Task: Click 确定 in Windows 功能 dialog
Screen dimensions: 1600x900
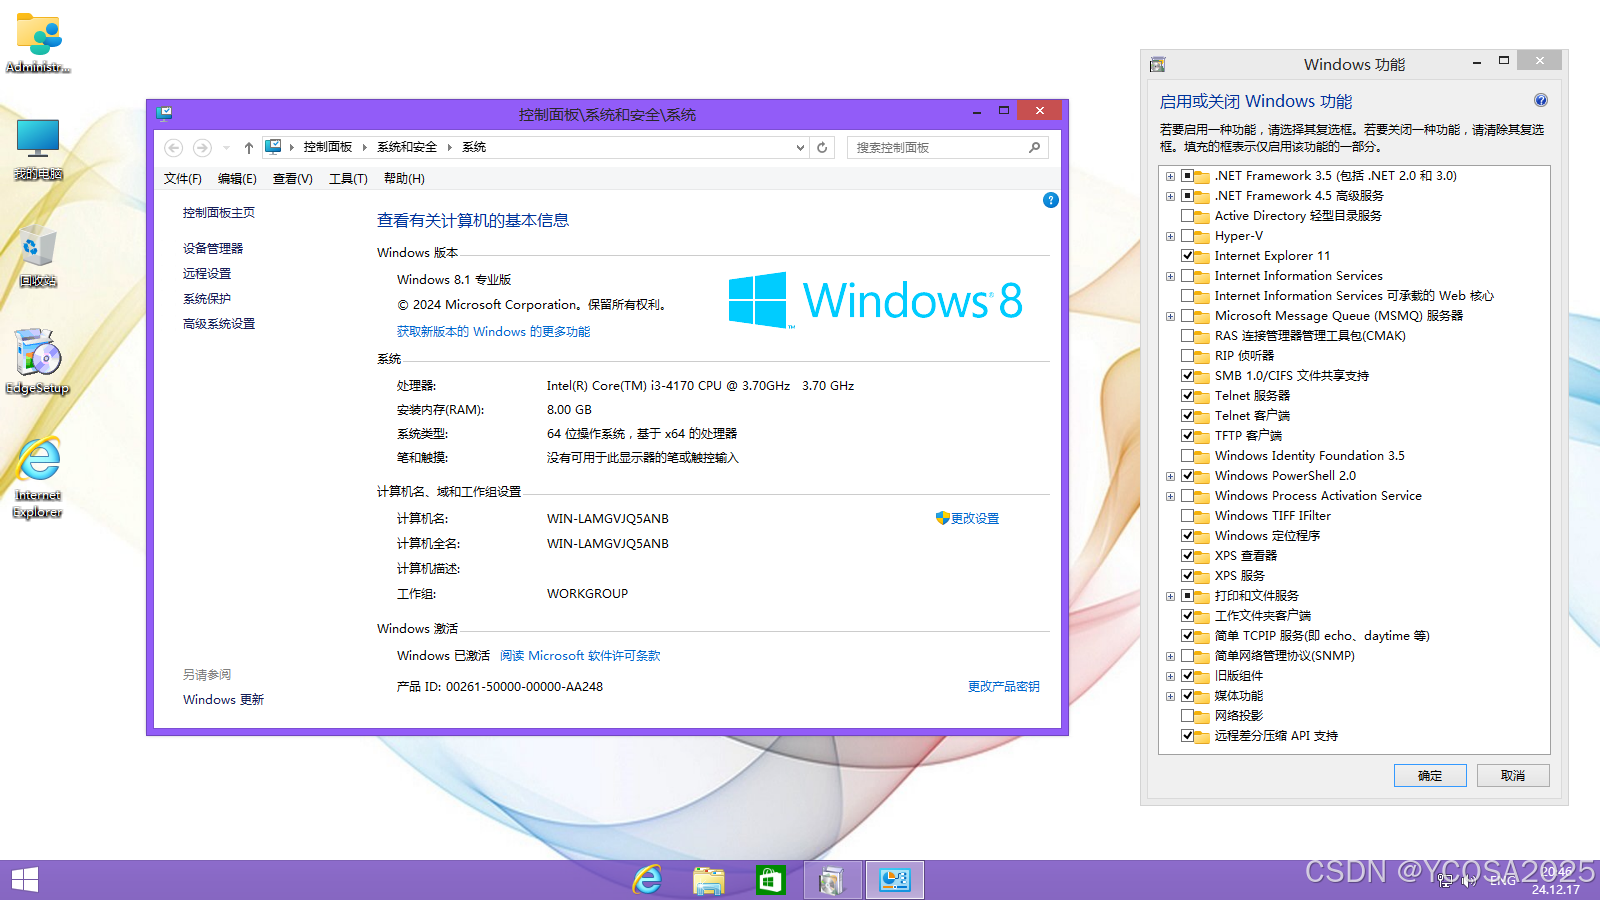Action: 1430,776
